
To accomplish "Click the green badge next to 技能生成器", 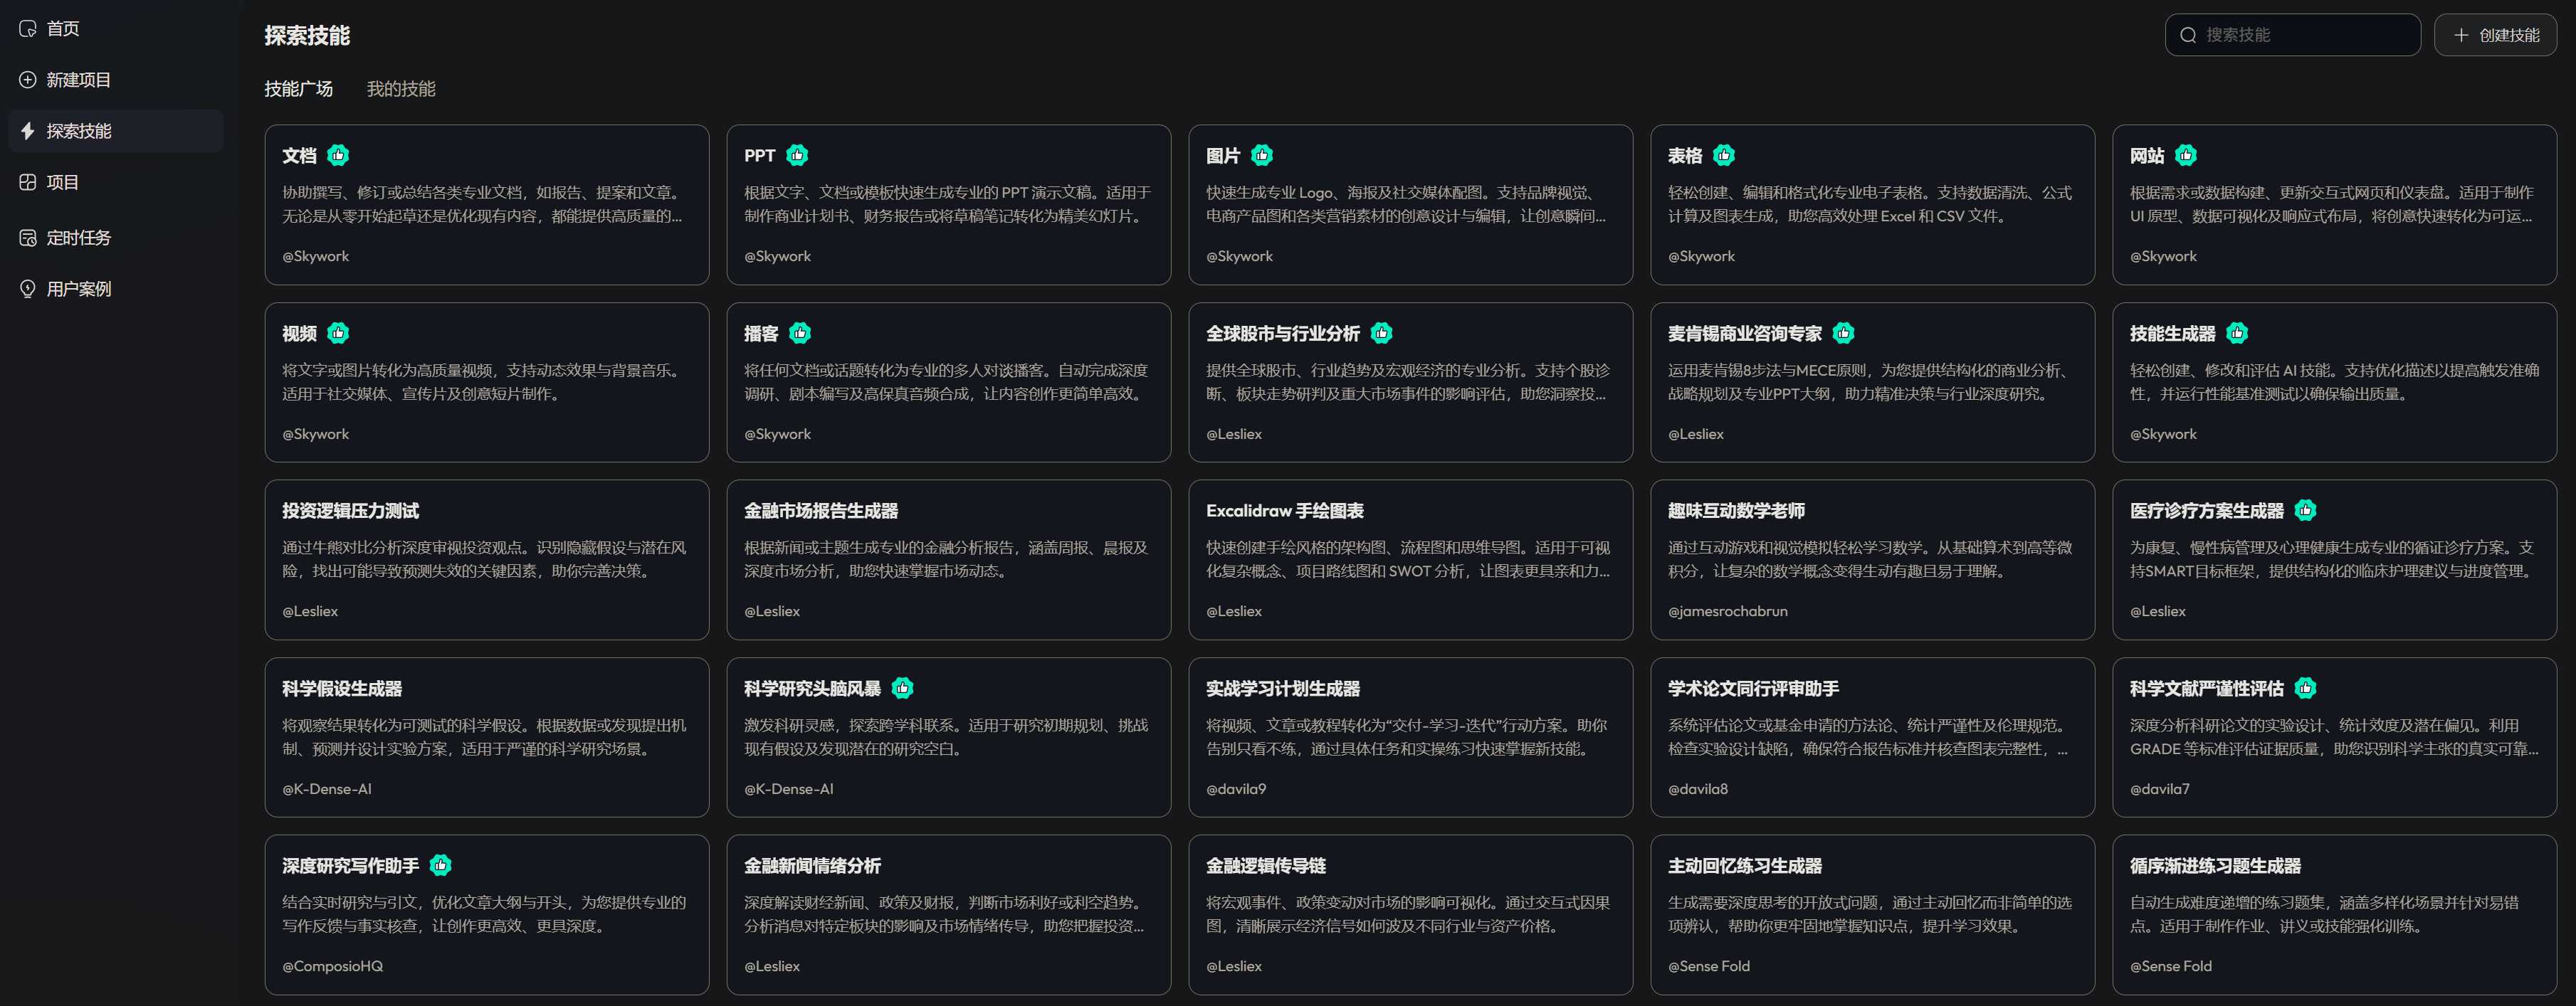I will pos(2237,333).
